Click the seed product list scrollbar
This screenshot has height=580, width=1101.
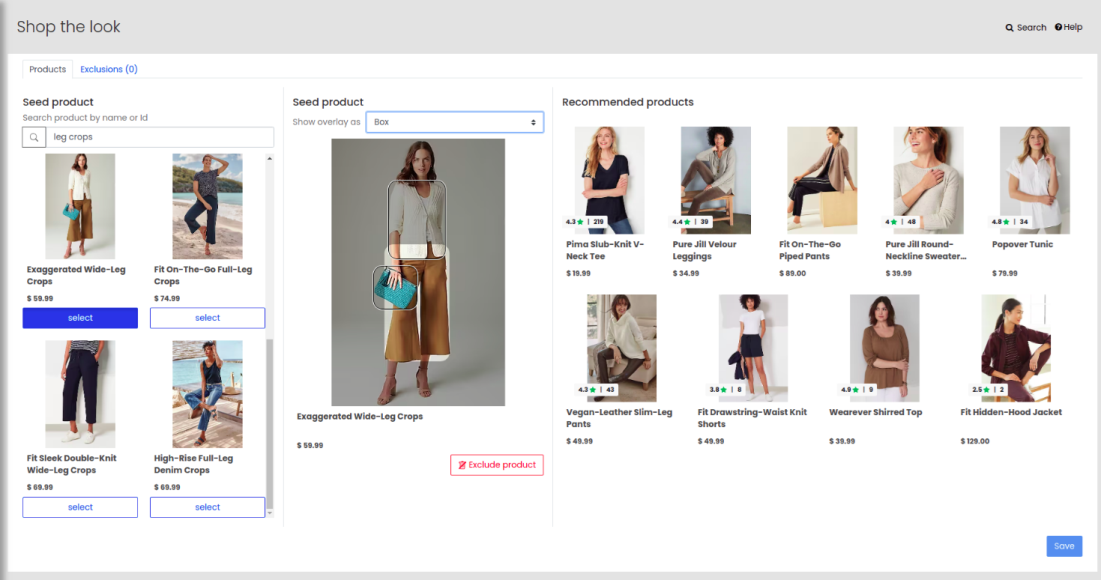click(269, 420)
